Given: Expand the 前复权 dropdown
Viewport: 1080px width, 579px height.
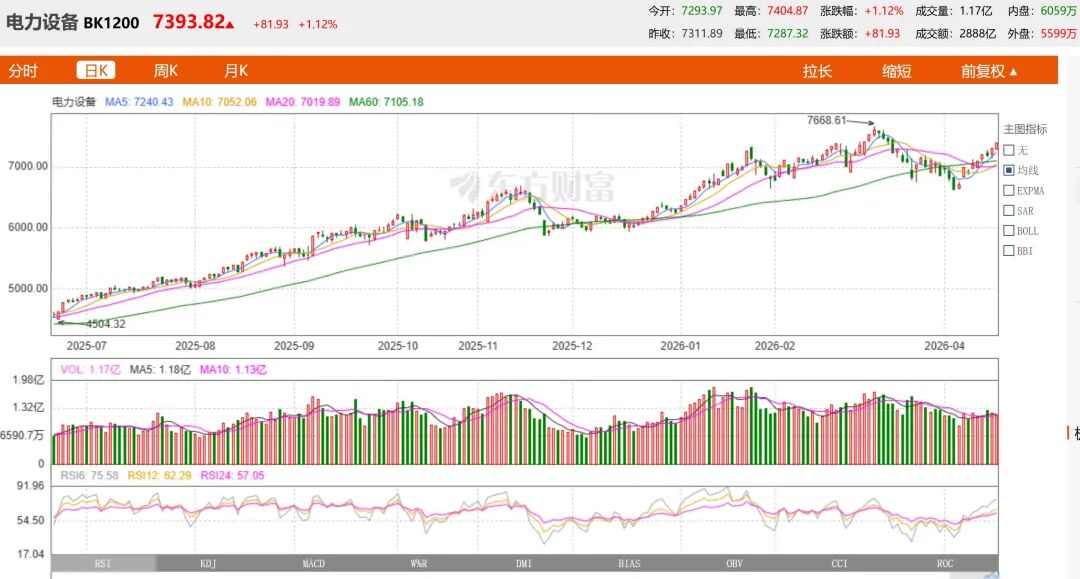Looking at the screenshot, I should tap(989, 72).
